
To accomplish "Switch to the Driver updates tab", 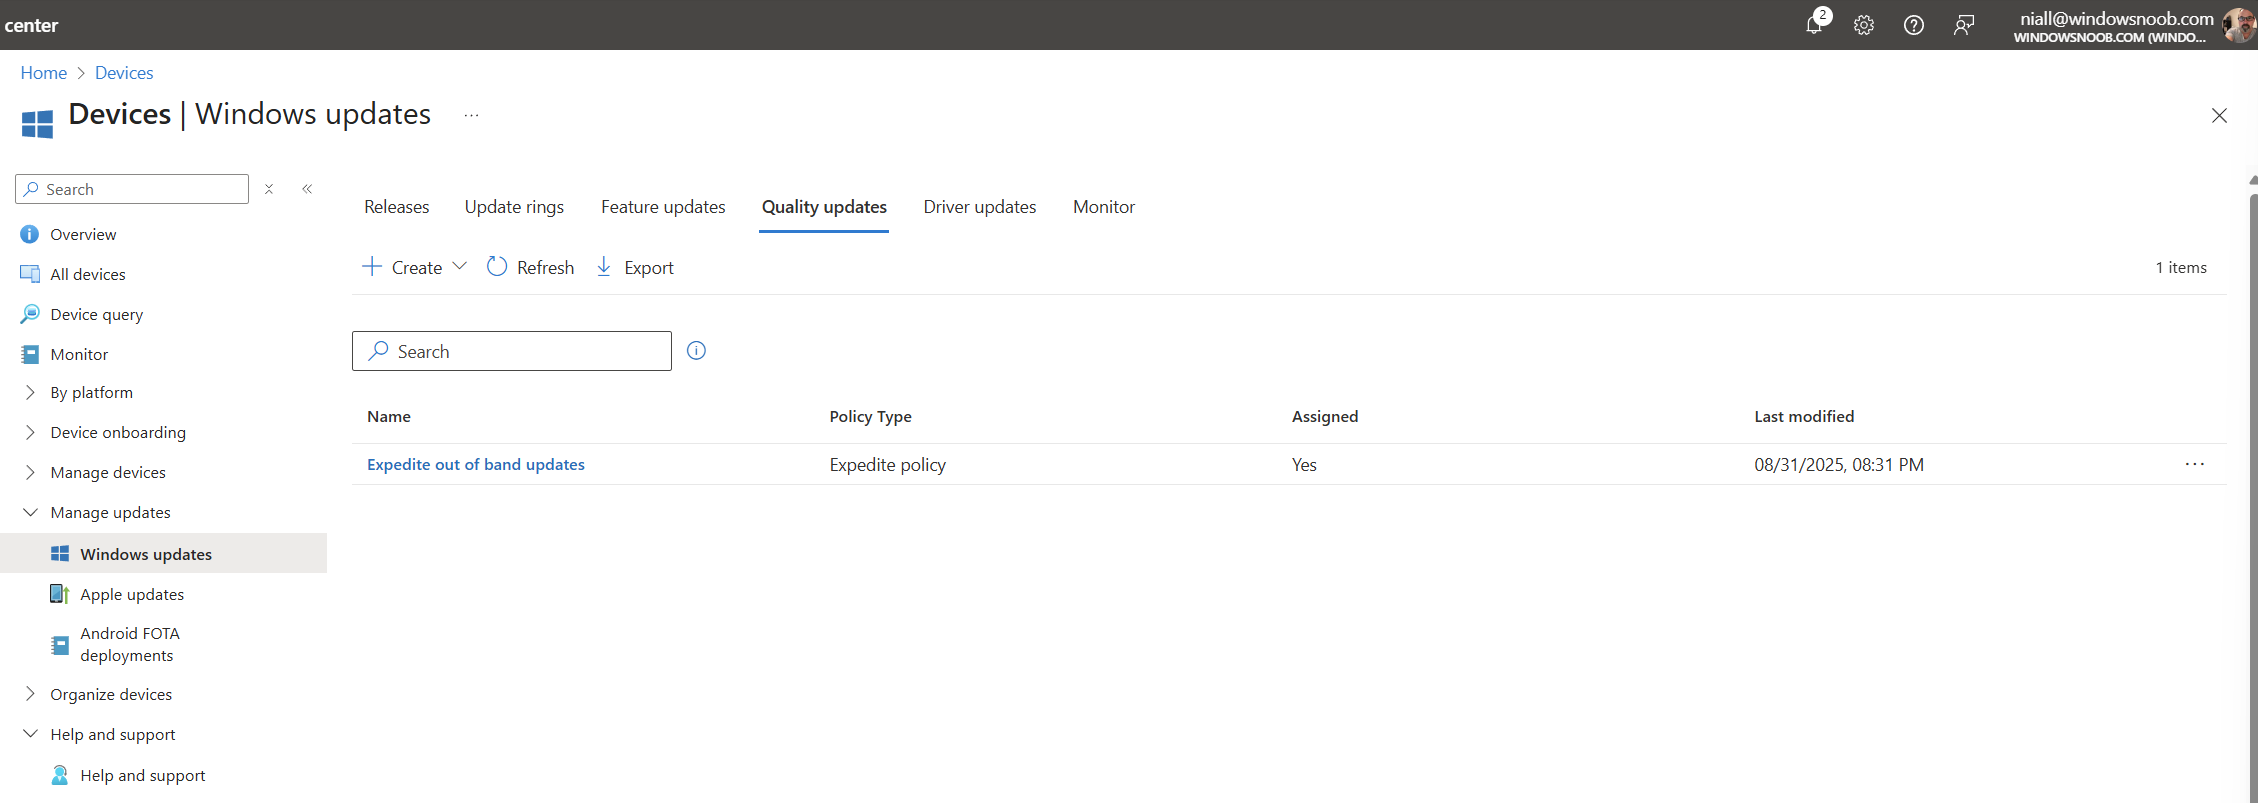I will [x=979, y=207].
